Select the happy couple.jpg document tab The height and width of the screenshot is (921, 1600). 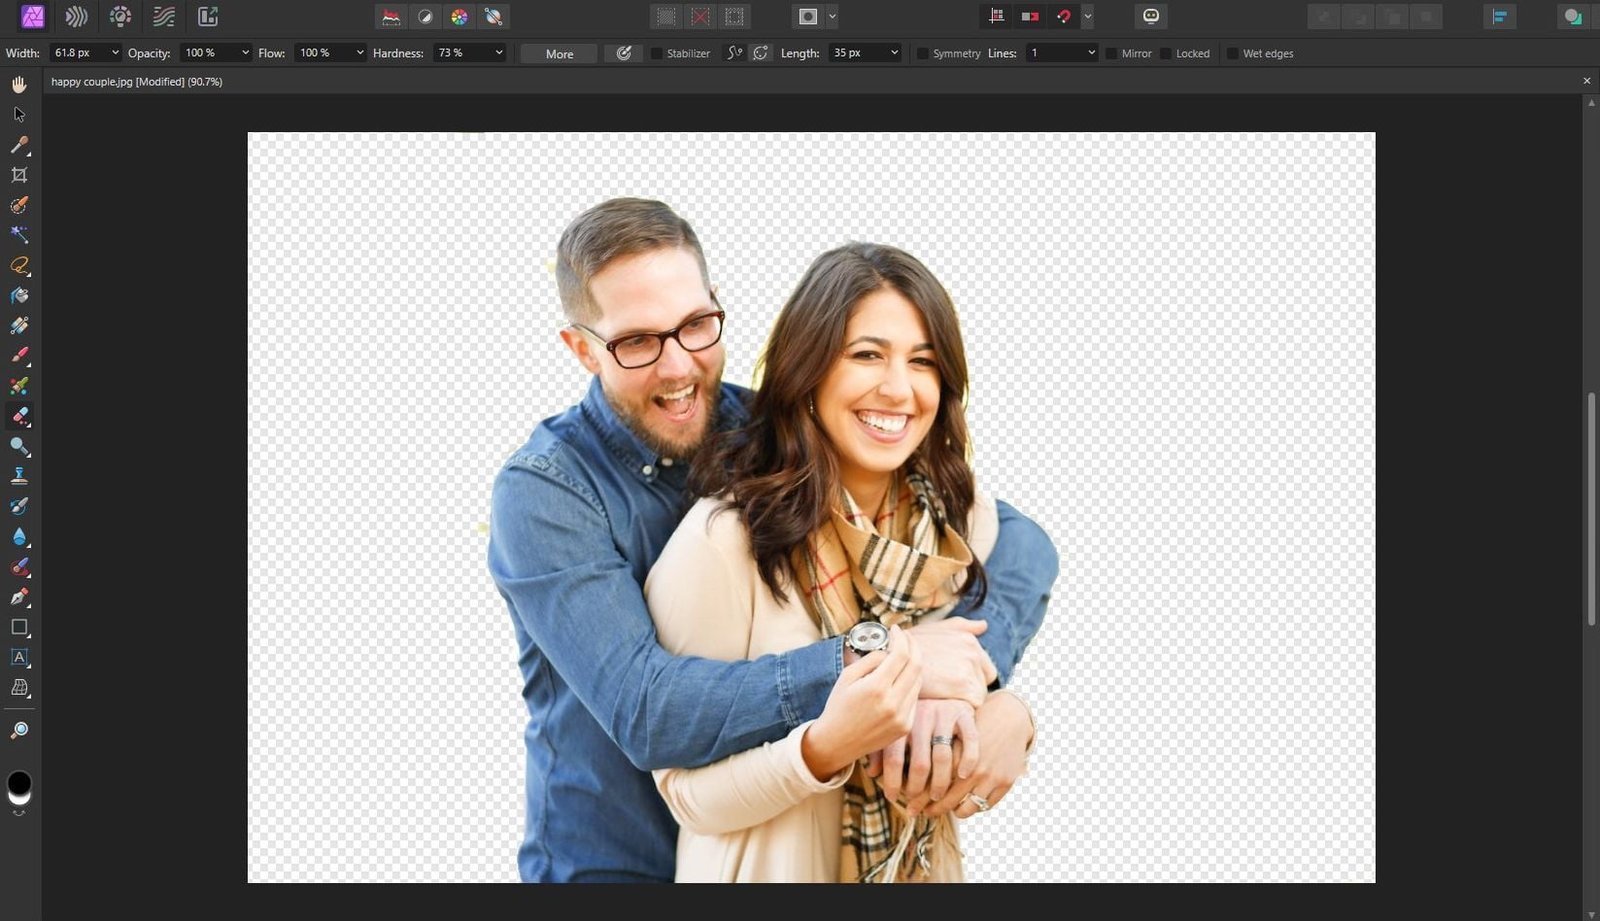(x=137, y=82)
